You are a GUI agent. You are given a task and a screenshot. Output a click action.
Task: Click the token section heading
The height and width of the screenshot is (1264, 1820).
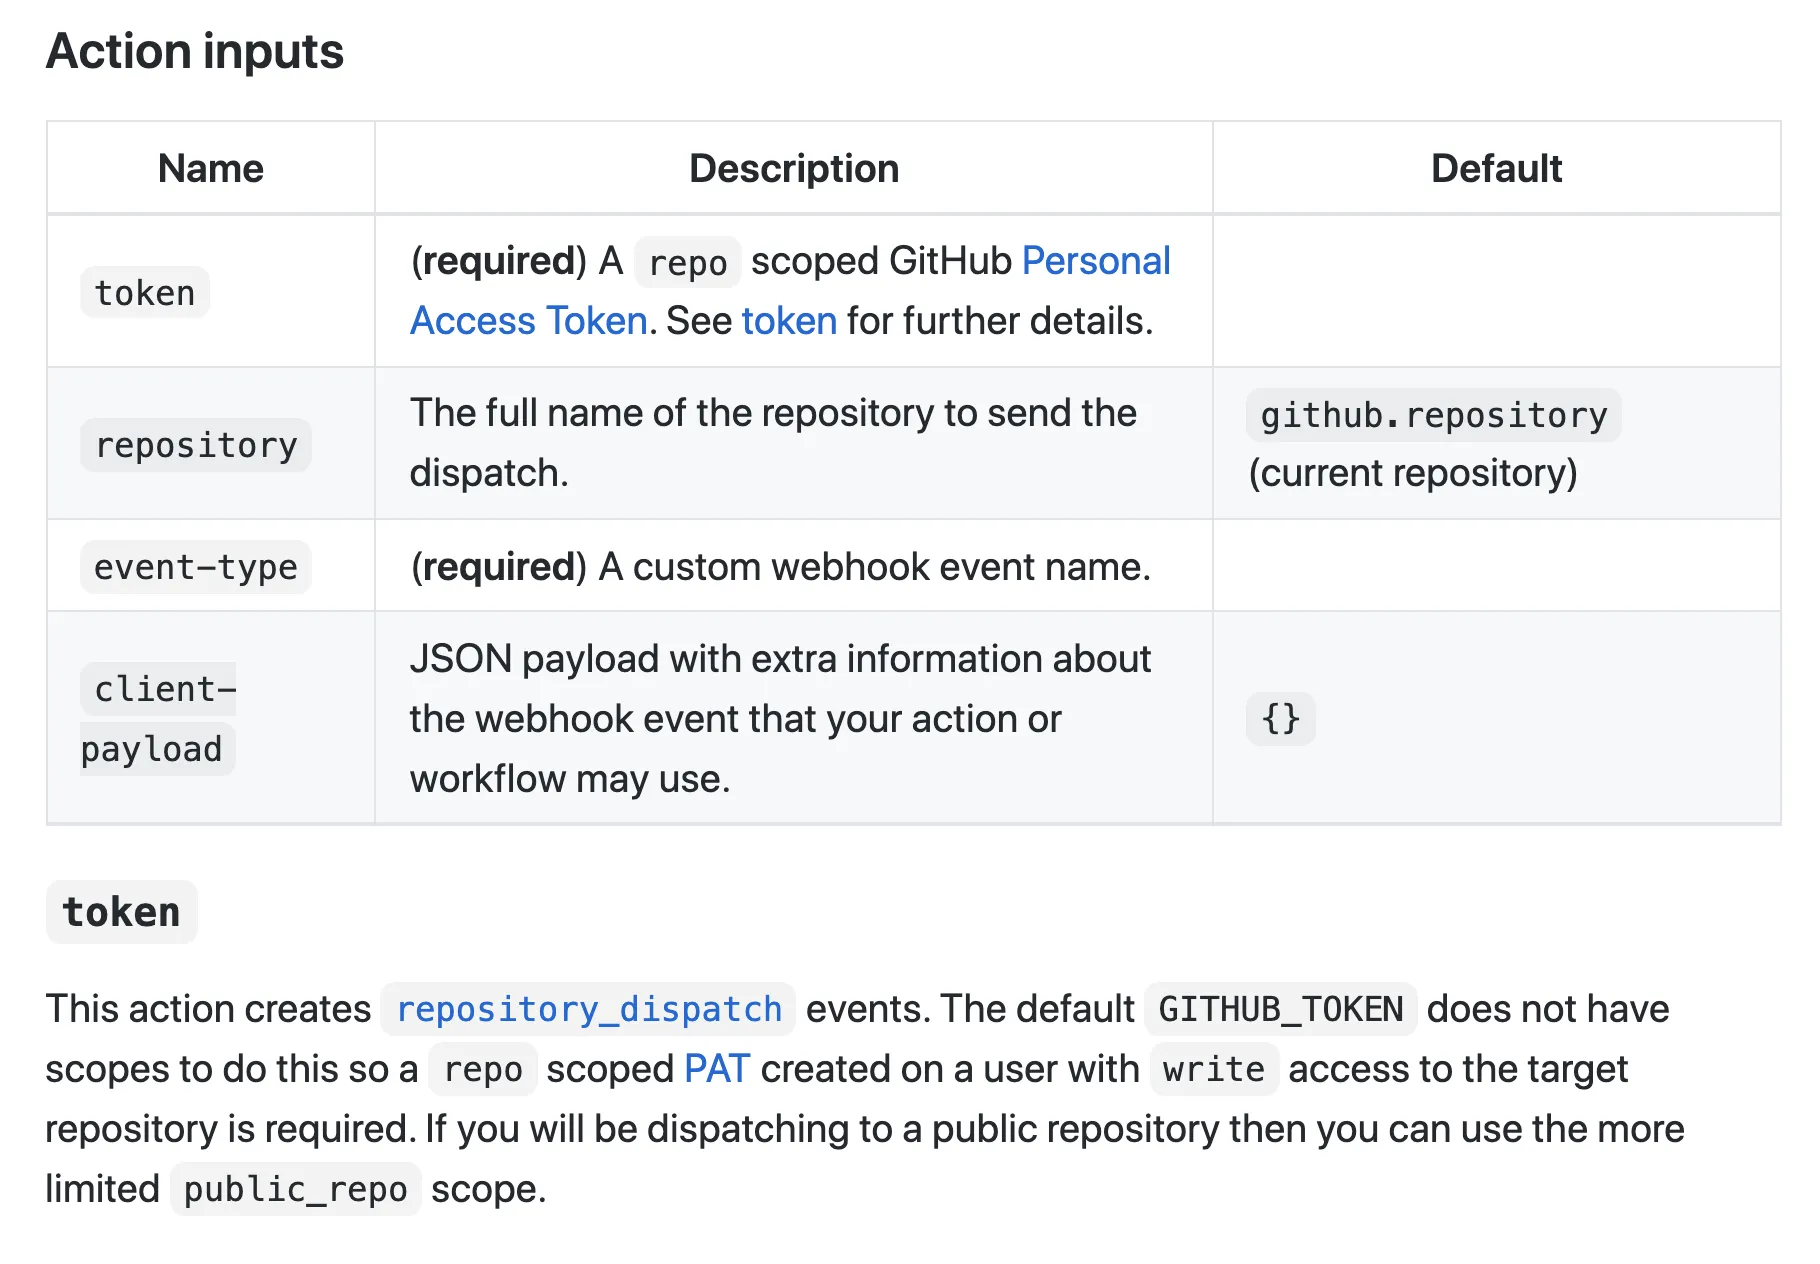pos(122,912)
